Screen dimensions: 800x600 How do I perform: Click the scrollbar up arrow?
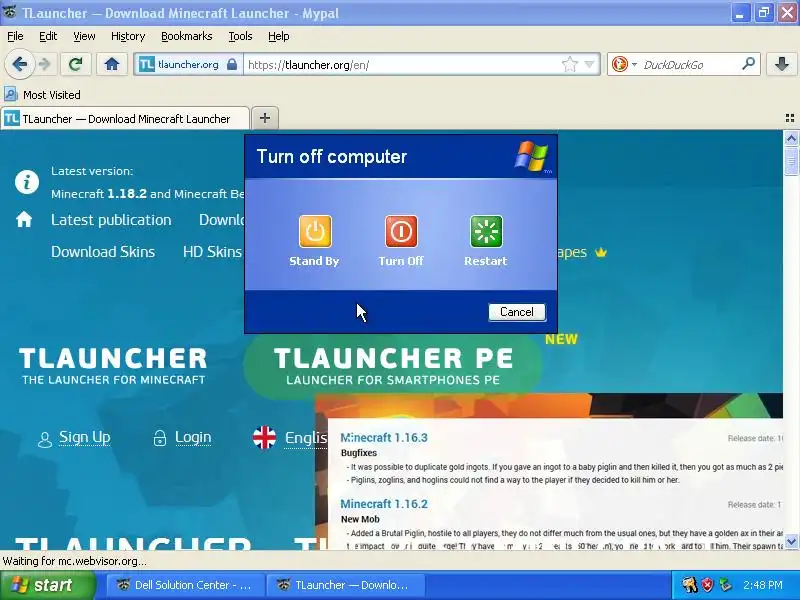(x=791, y=138)
